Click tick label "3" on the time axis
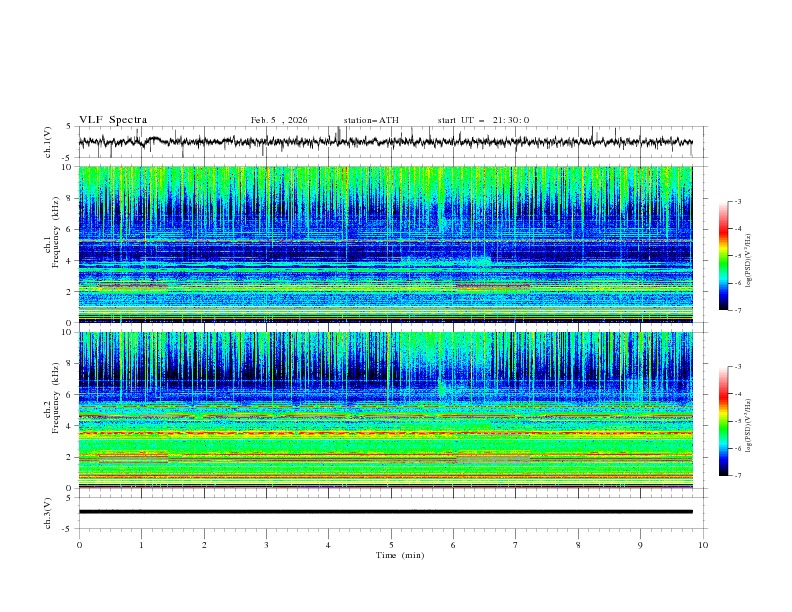792x612 pixels. (x=266, y=545)
